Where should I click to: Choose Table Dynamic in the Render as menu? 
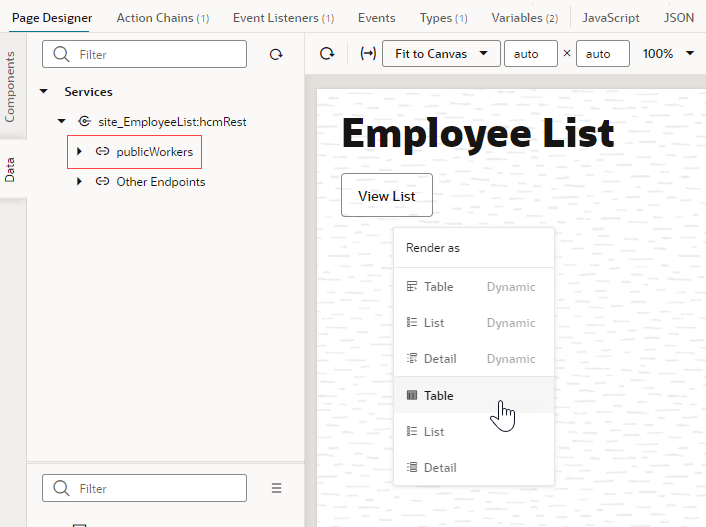pos(474,286)
